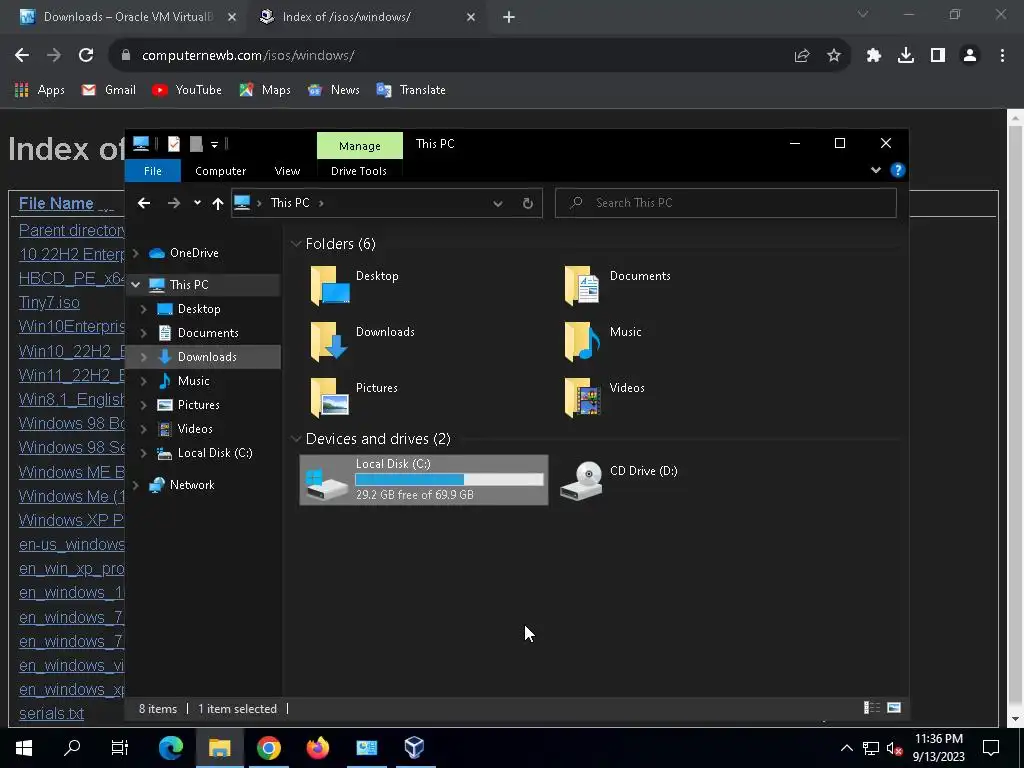The image size is (1024, 768).
Task: Collapse This PC tree node
Action: click(x=136, y=285)
